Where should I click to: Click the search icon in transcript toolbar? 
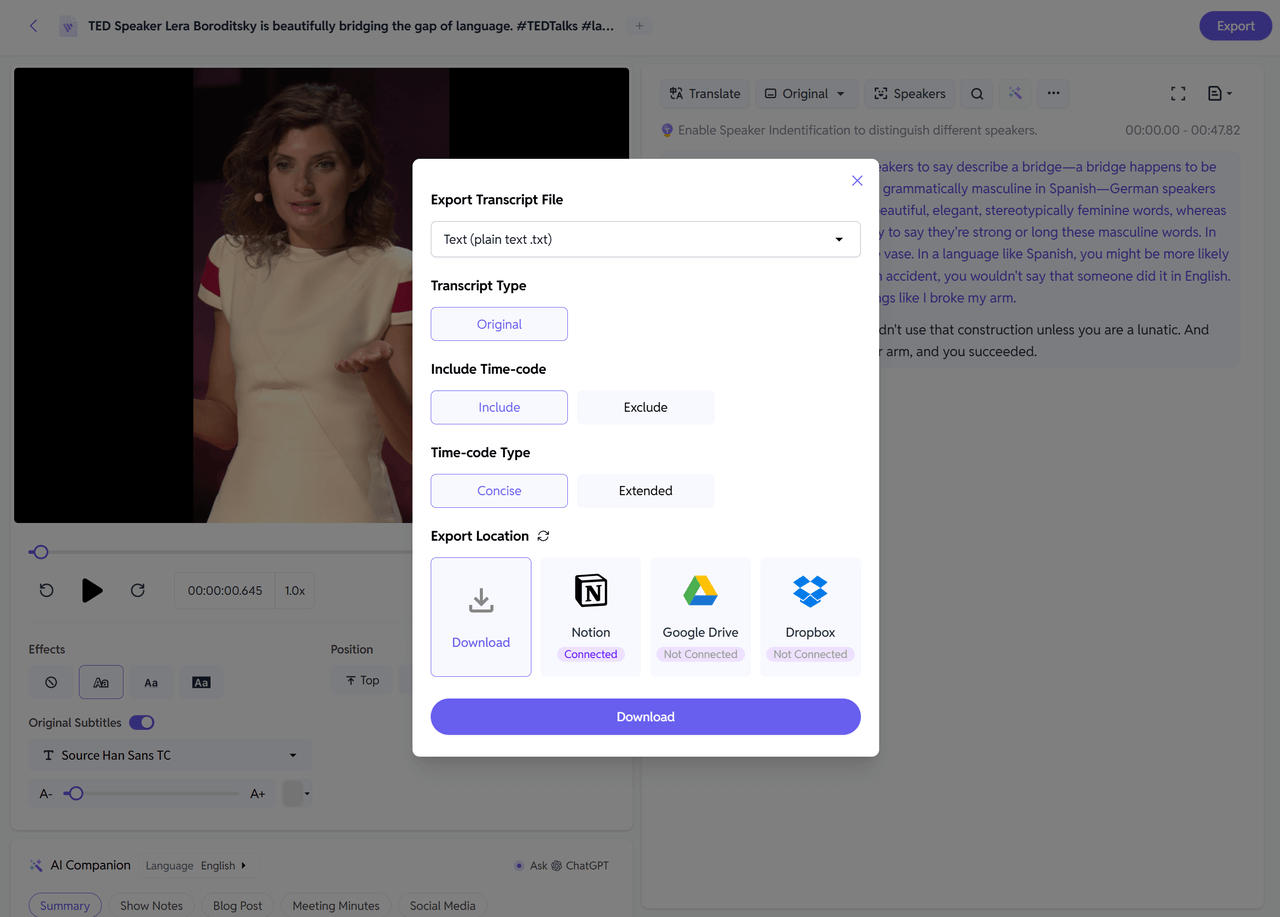[x=977, y=94]
